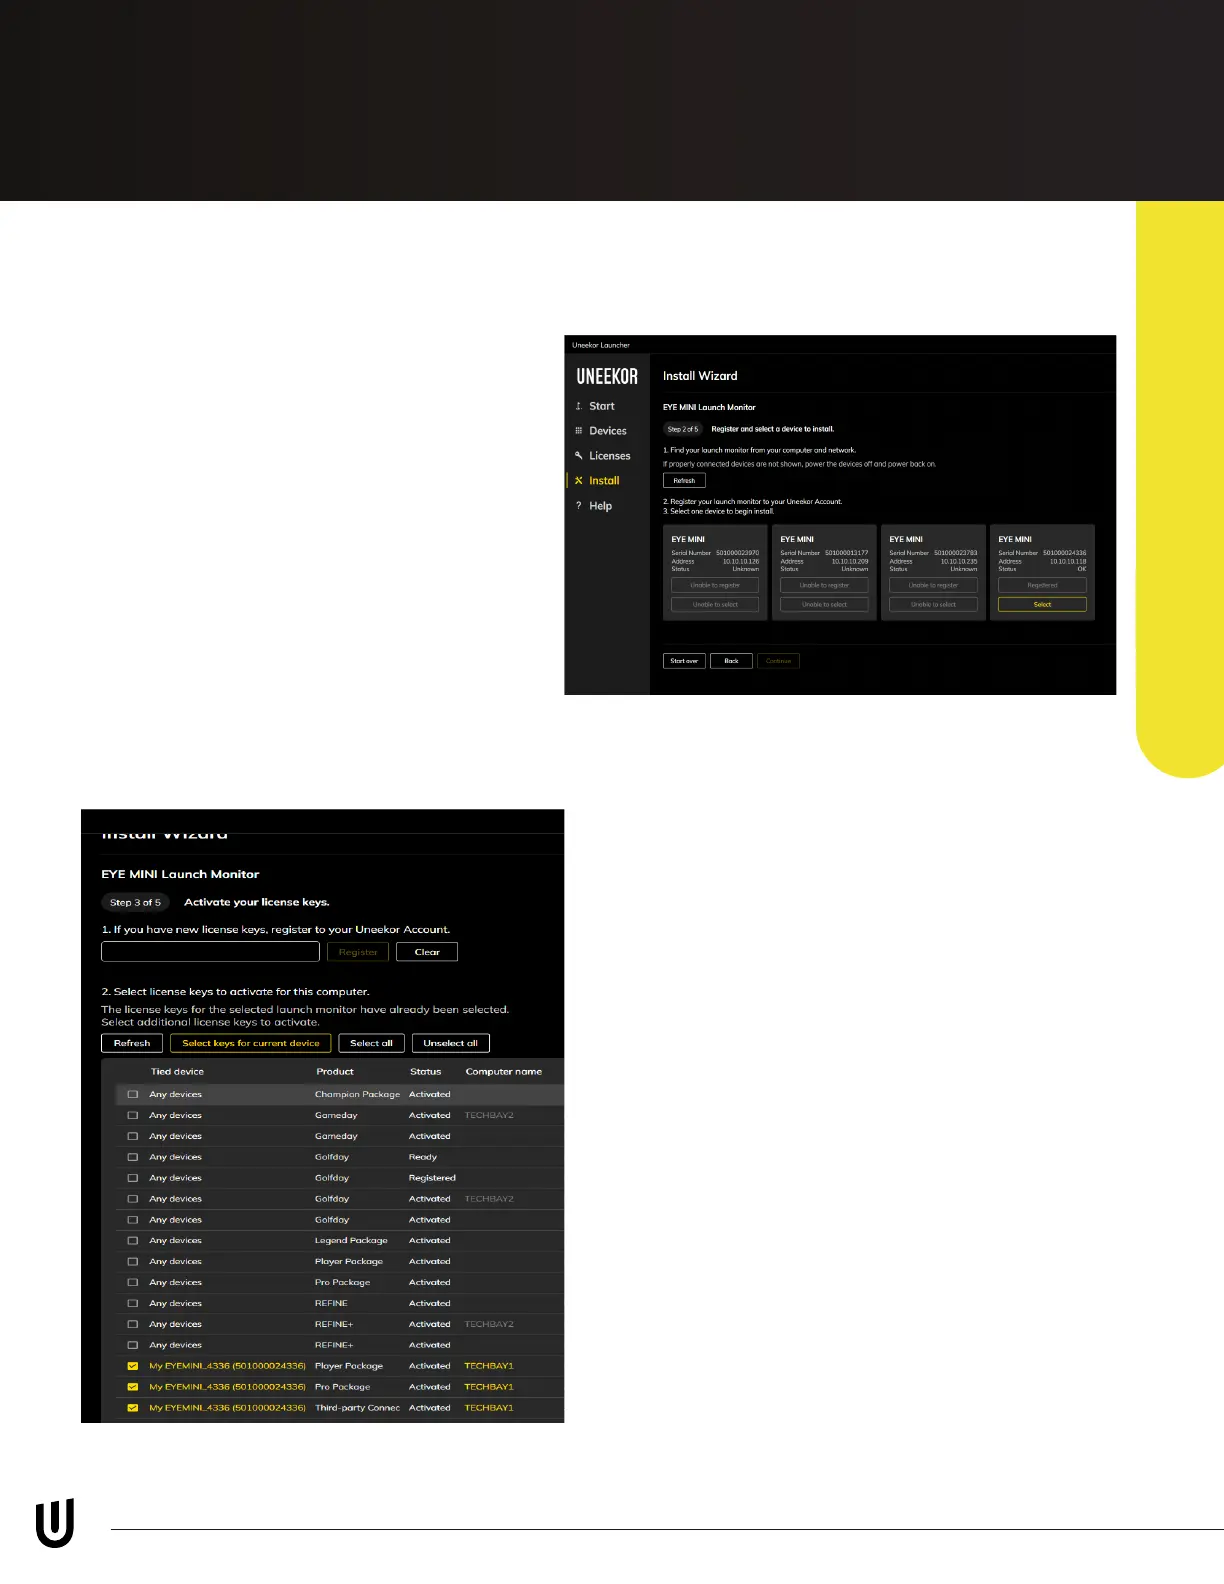Click the address 10.10.10.126 on first card
Screen dimensions: 1224x1584
(x=741, y=562)
